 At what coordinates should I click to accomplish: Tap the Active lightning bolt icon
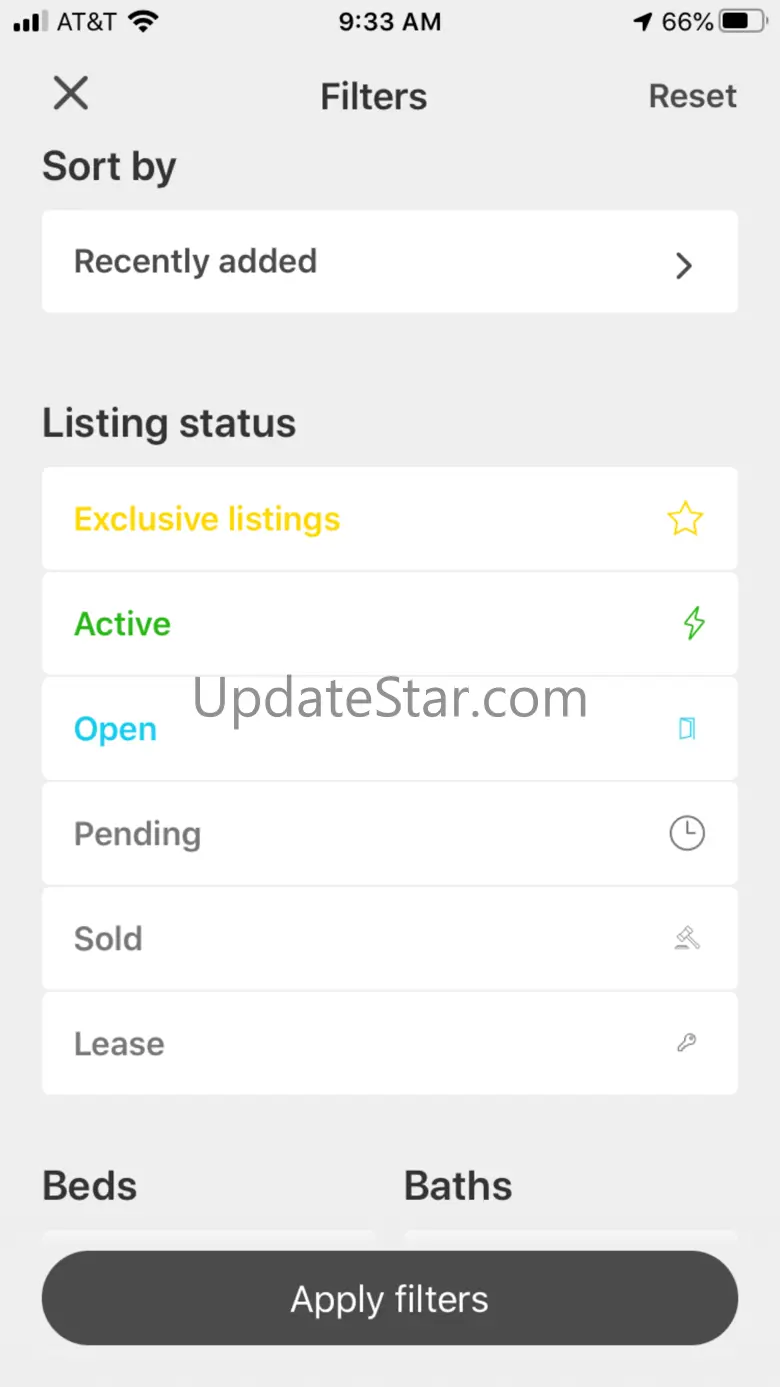click(x=693, y=624)
